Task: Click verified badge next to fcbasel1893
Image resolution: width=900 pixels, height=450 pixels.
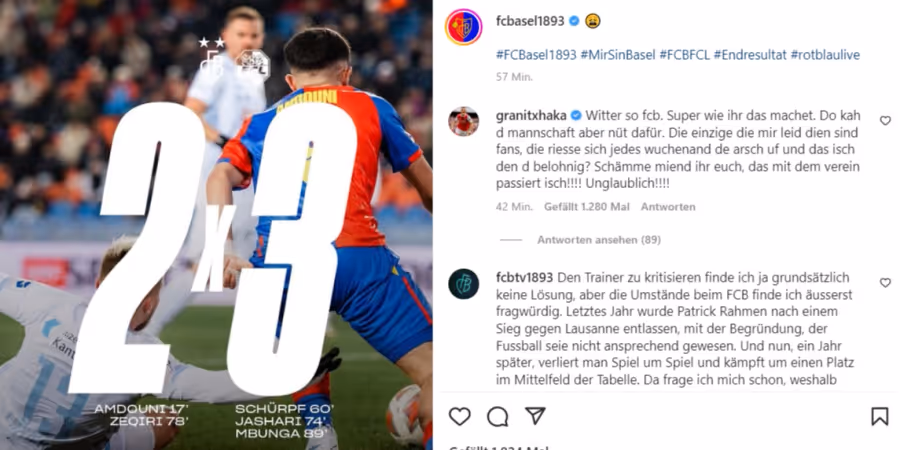Action: (573, 21)
